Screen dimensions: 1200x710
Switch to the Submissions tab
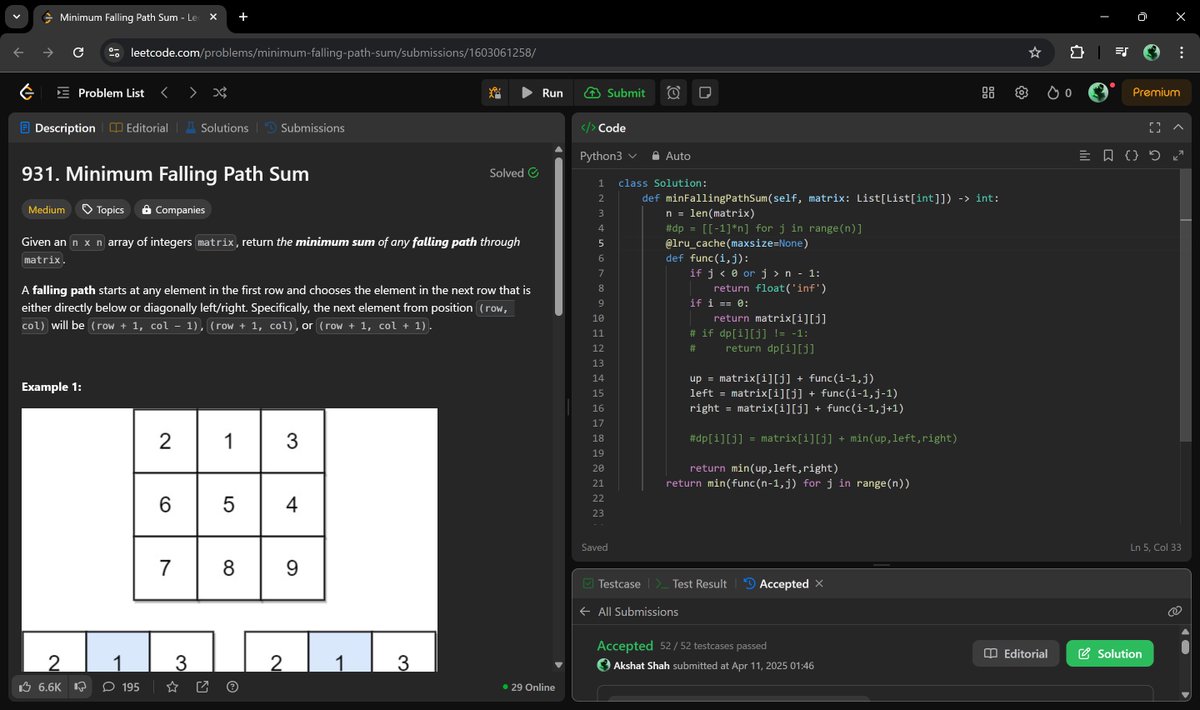[x=304, y=128]
